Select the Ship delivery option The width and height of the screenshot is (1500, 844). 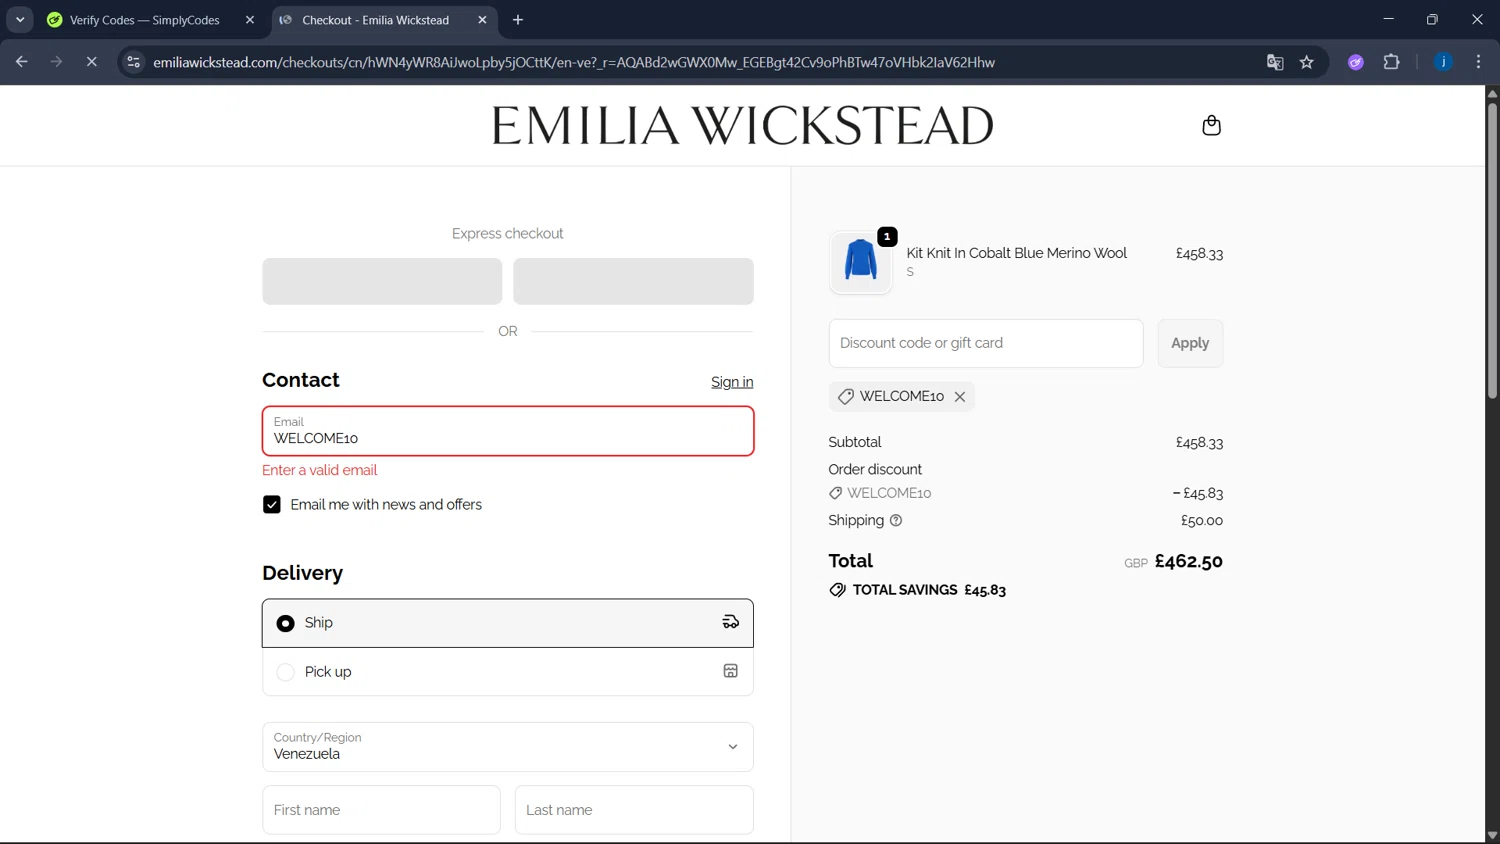(508, 623)
